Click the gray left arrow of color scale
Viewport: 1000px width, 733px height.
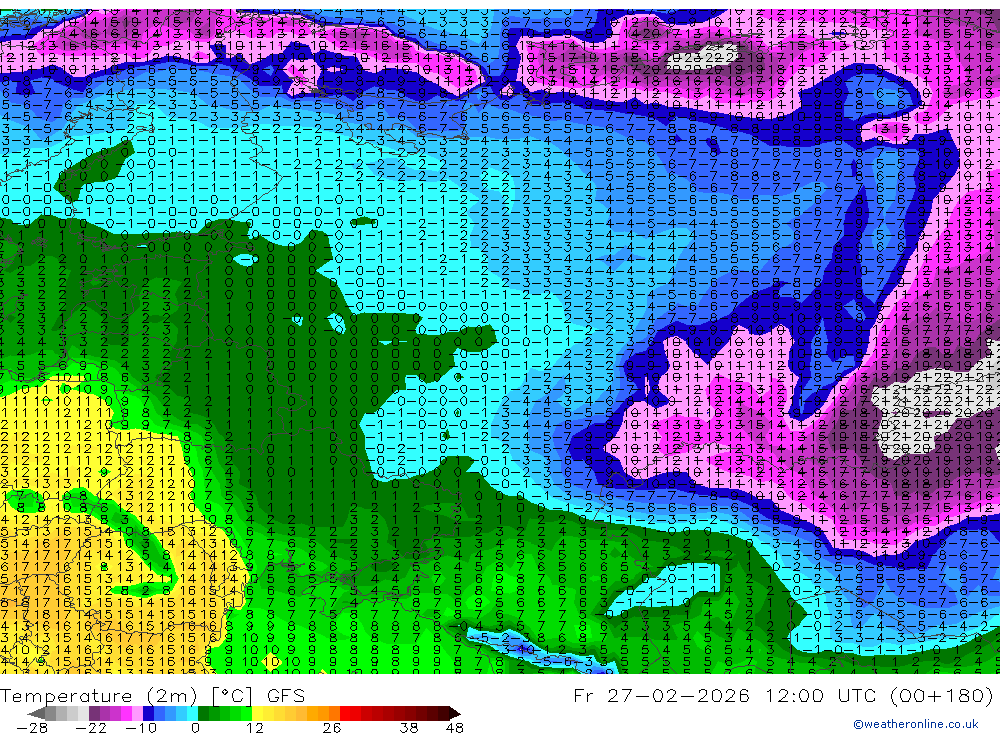click(36, 714)
